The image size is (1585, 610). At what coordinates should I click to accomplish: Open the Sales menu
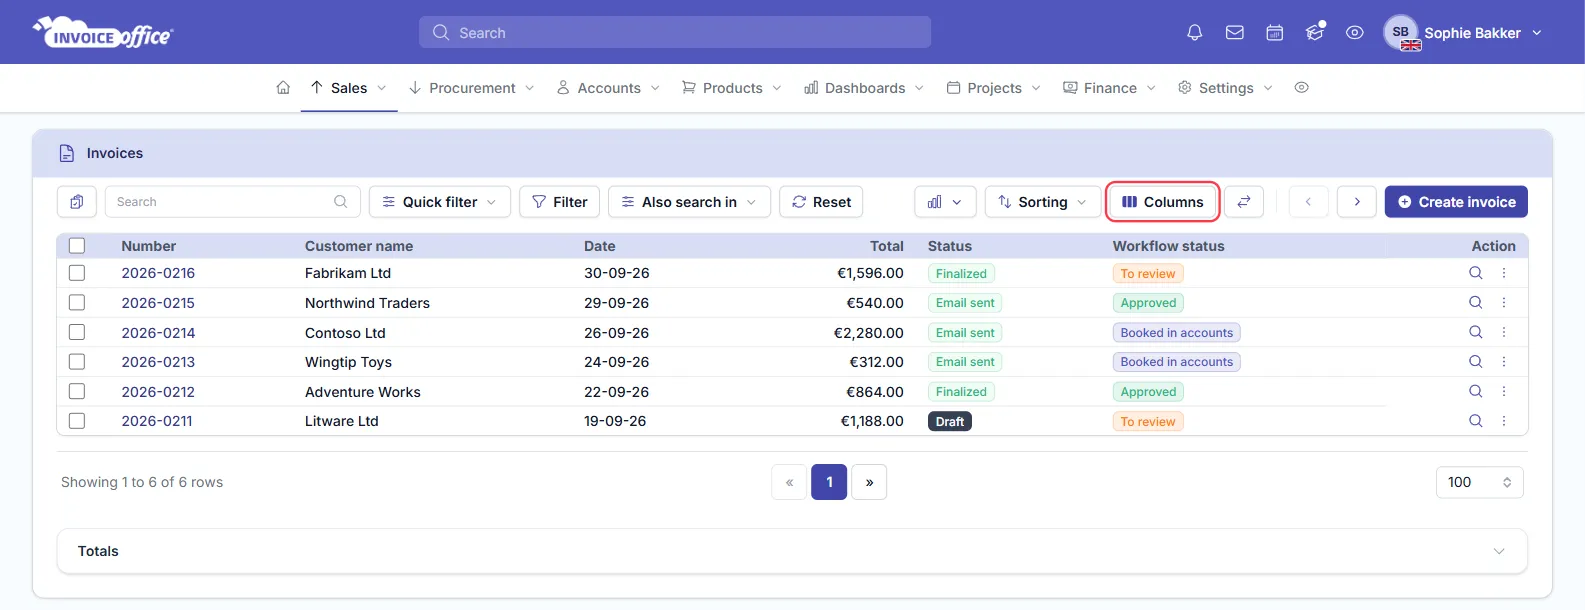349,88
